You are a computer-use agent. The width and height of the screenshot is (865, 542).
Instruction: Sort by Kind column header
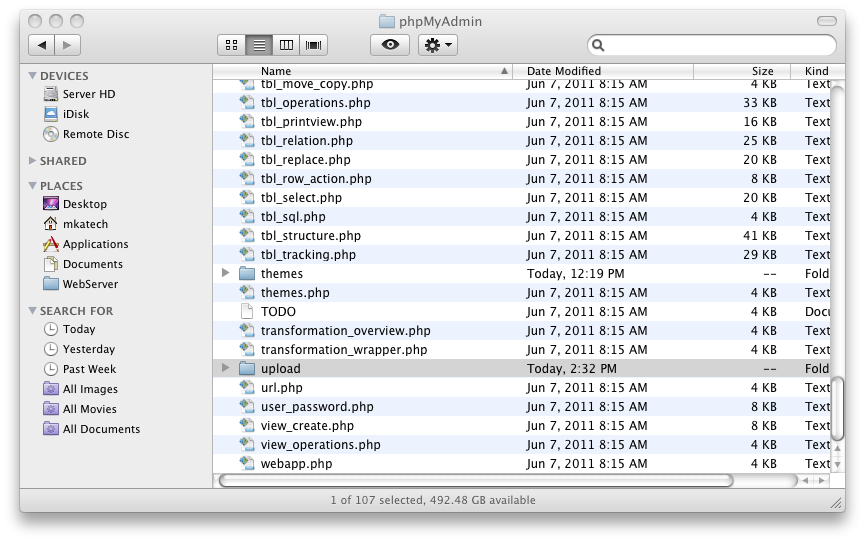(x=817, y=71)
